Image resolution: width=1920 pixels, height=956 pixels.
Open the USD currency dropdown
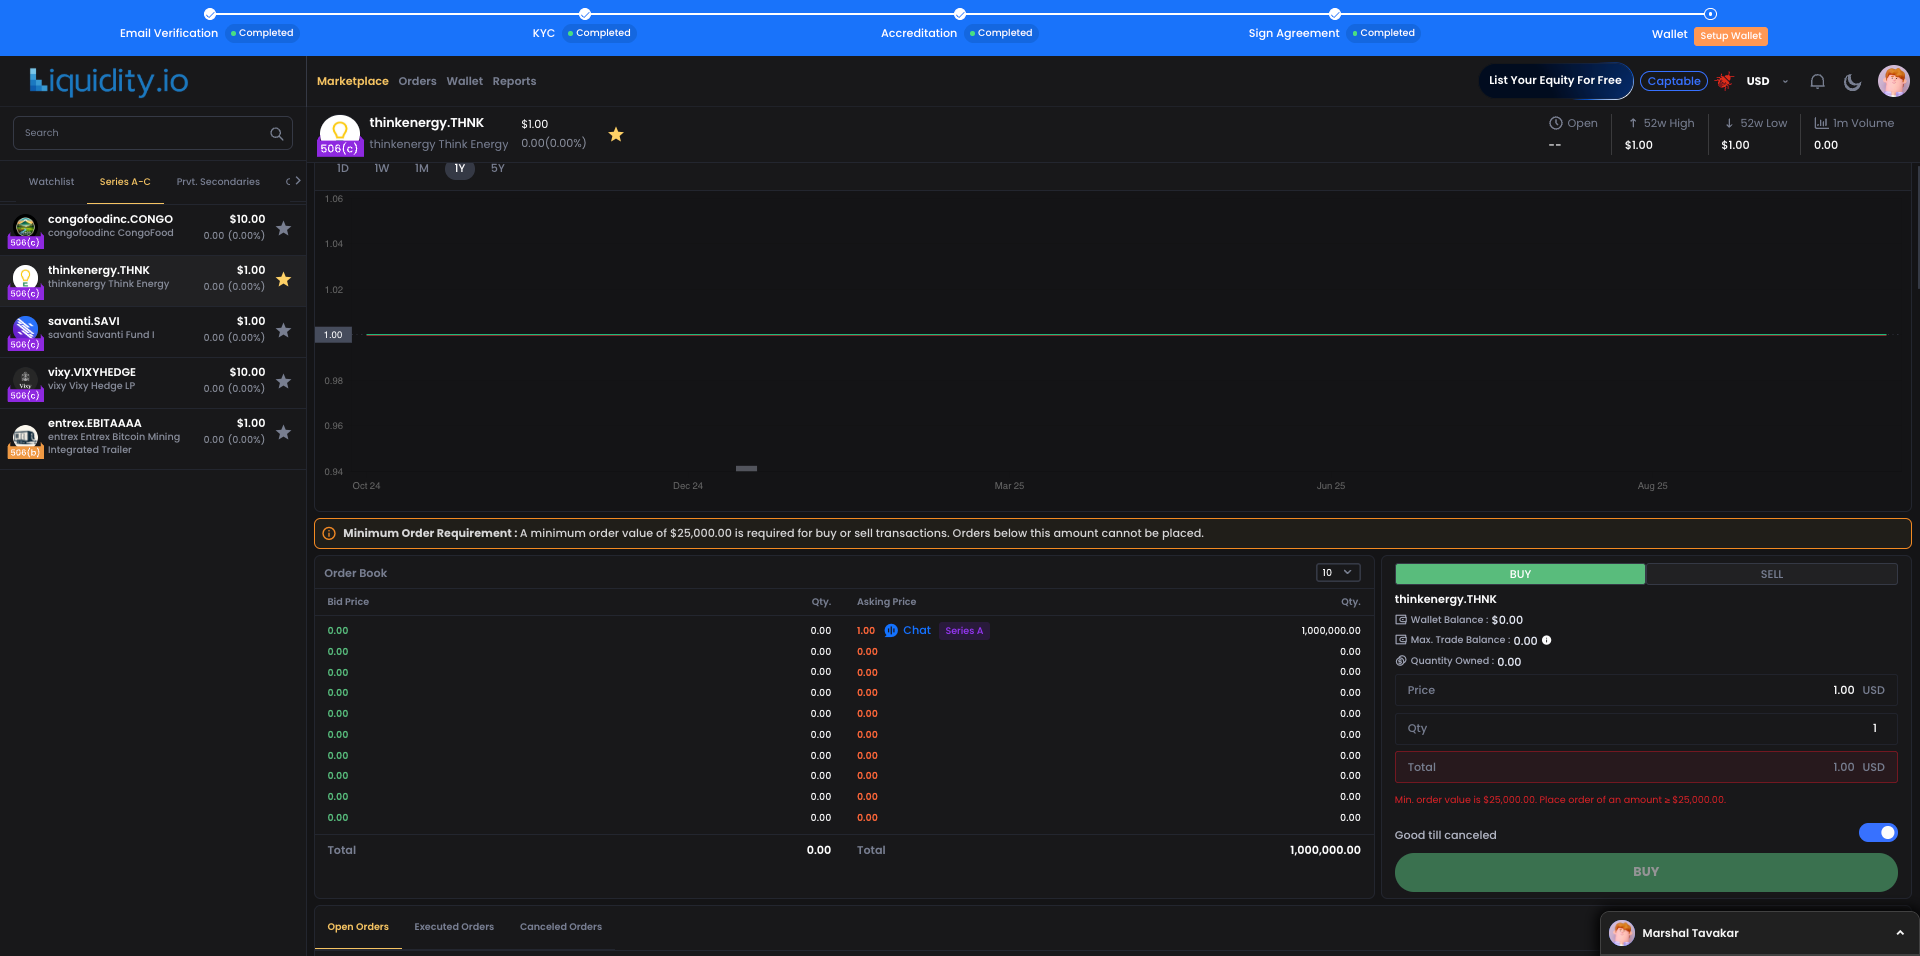[x=1768, y=82]
